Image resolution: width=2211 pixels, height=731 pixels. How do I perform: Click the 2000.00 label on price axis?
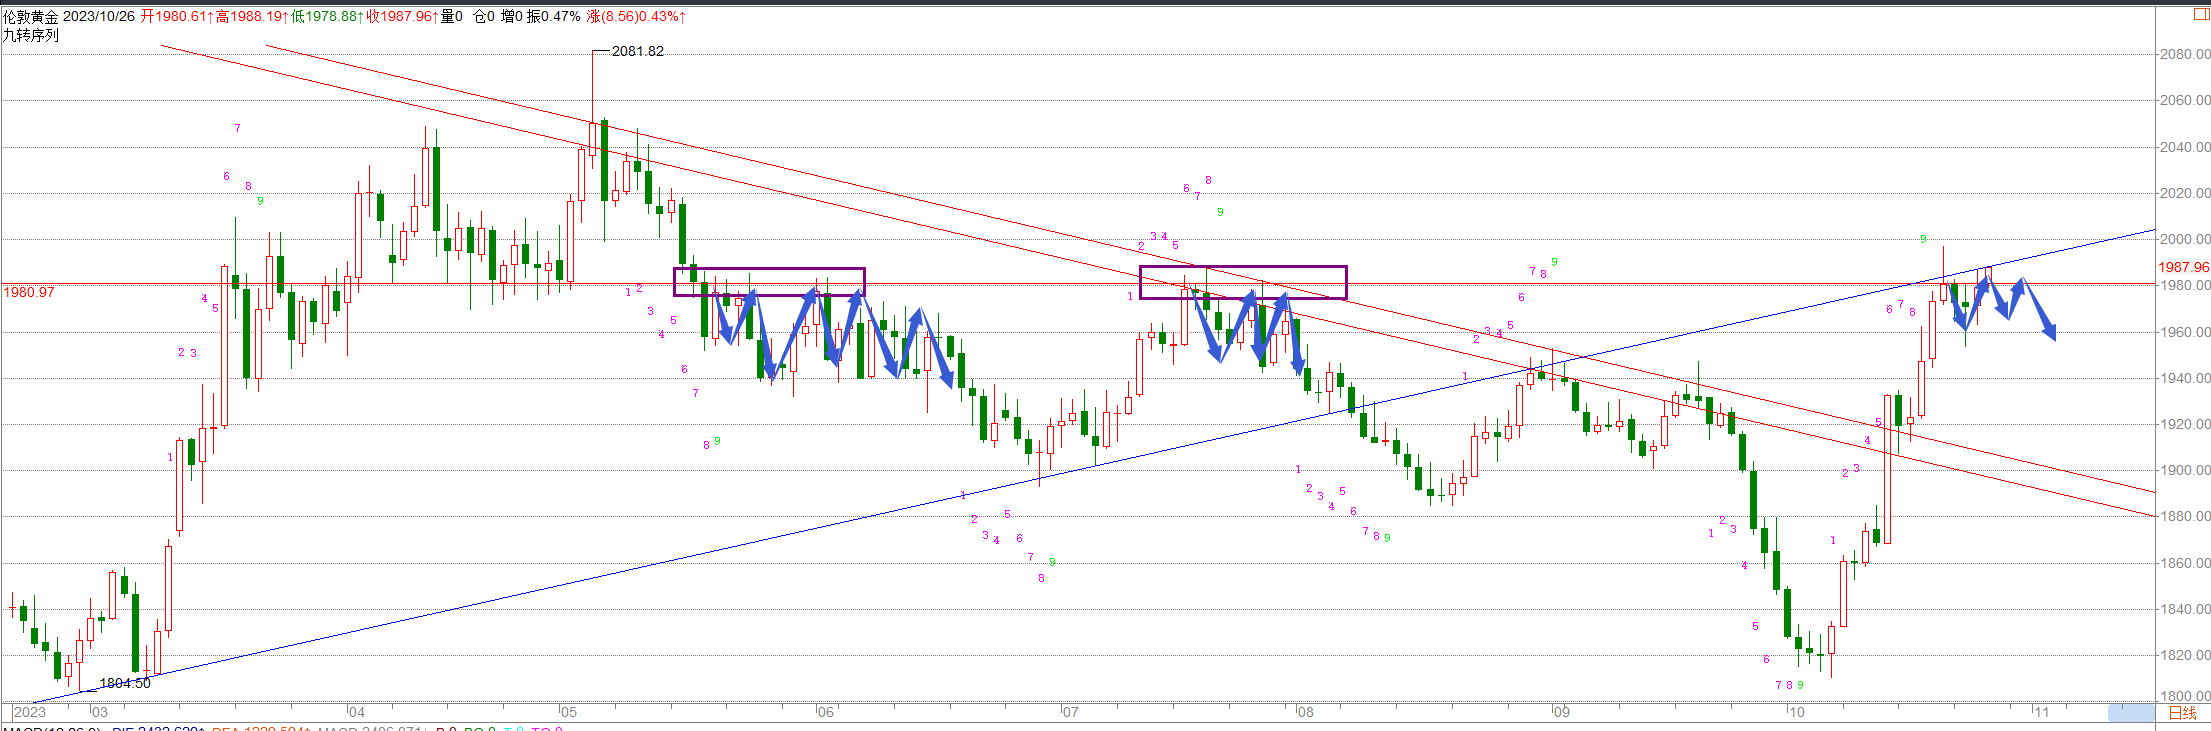tap(2183, 239)
